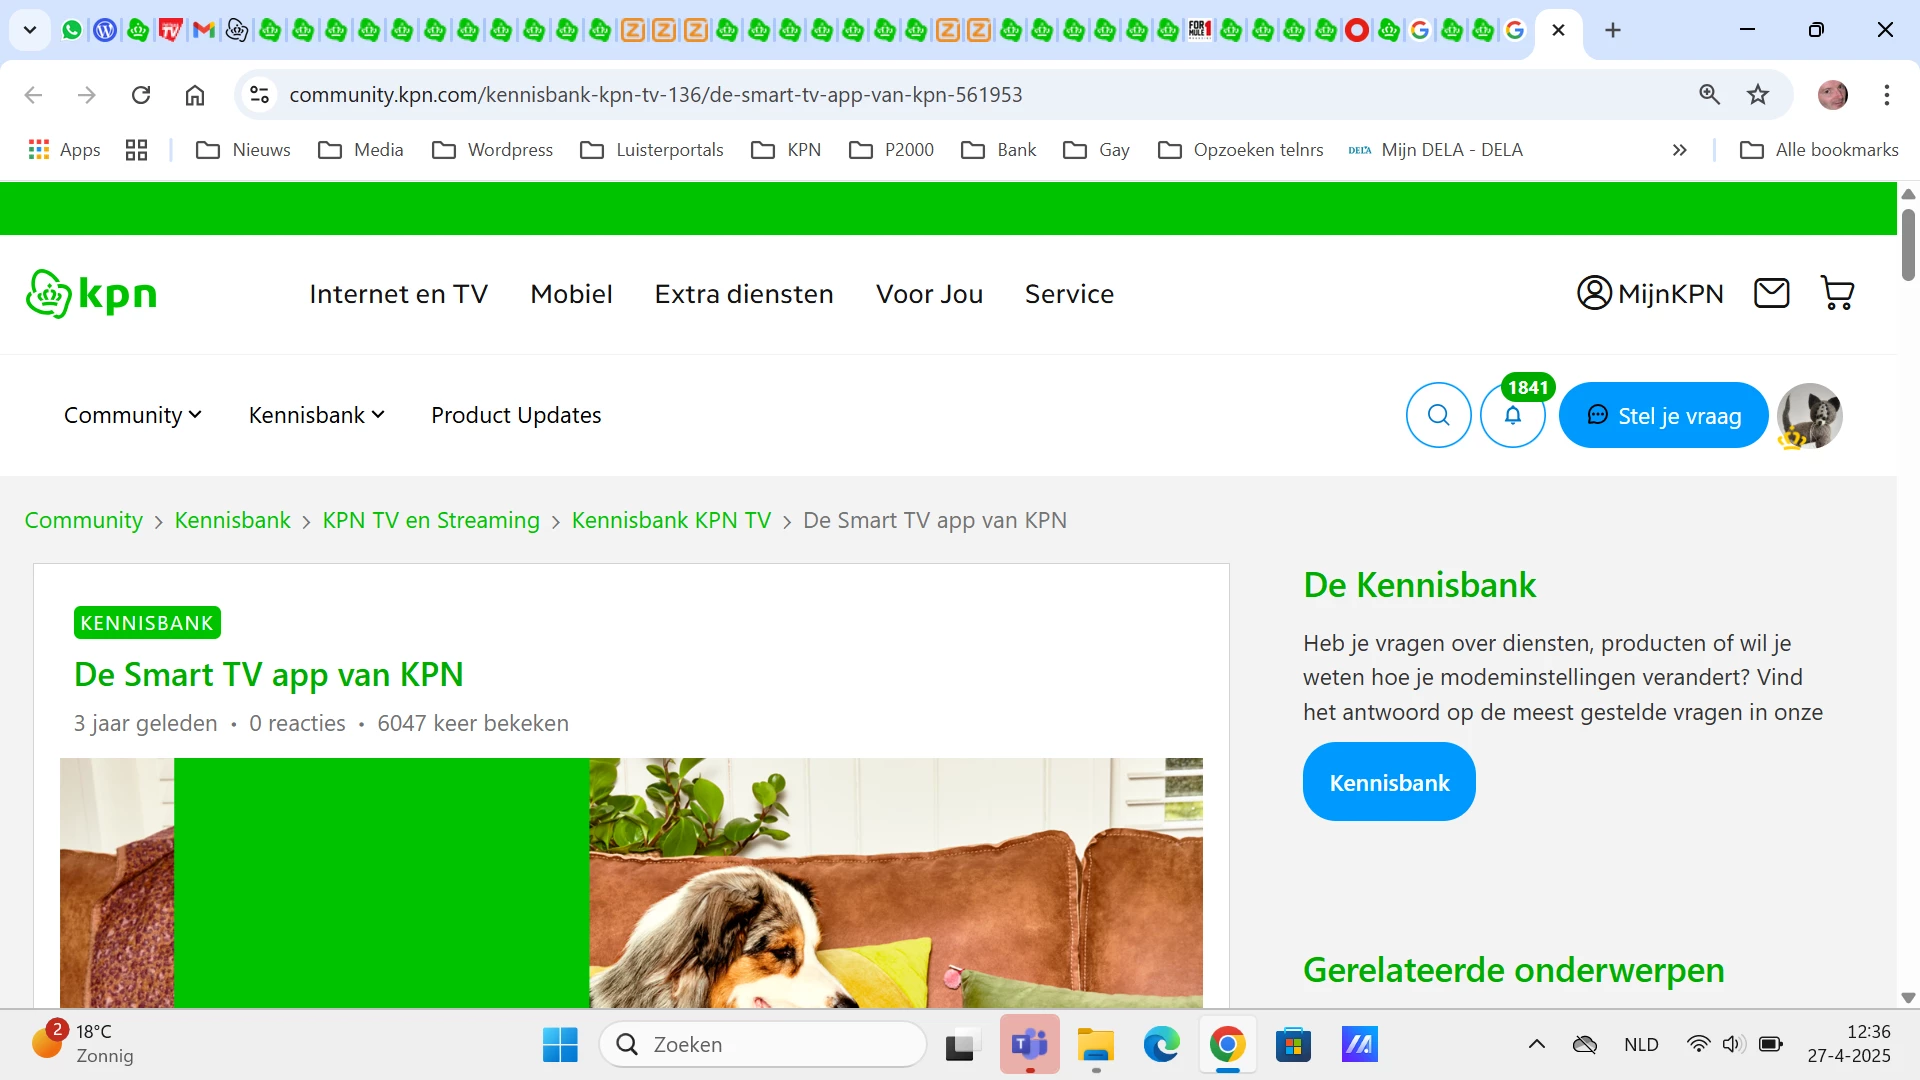Click the envelope messages icon

click(x=1771, y=293)
